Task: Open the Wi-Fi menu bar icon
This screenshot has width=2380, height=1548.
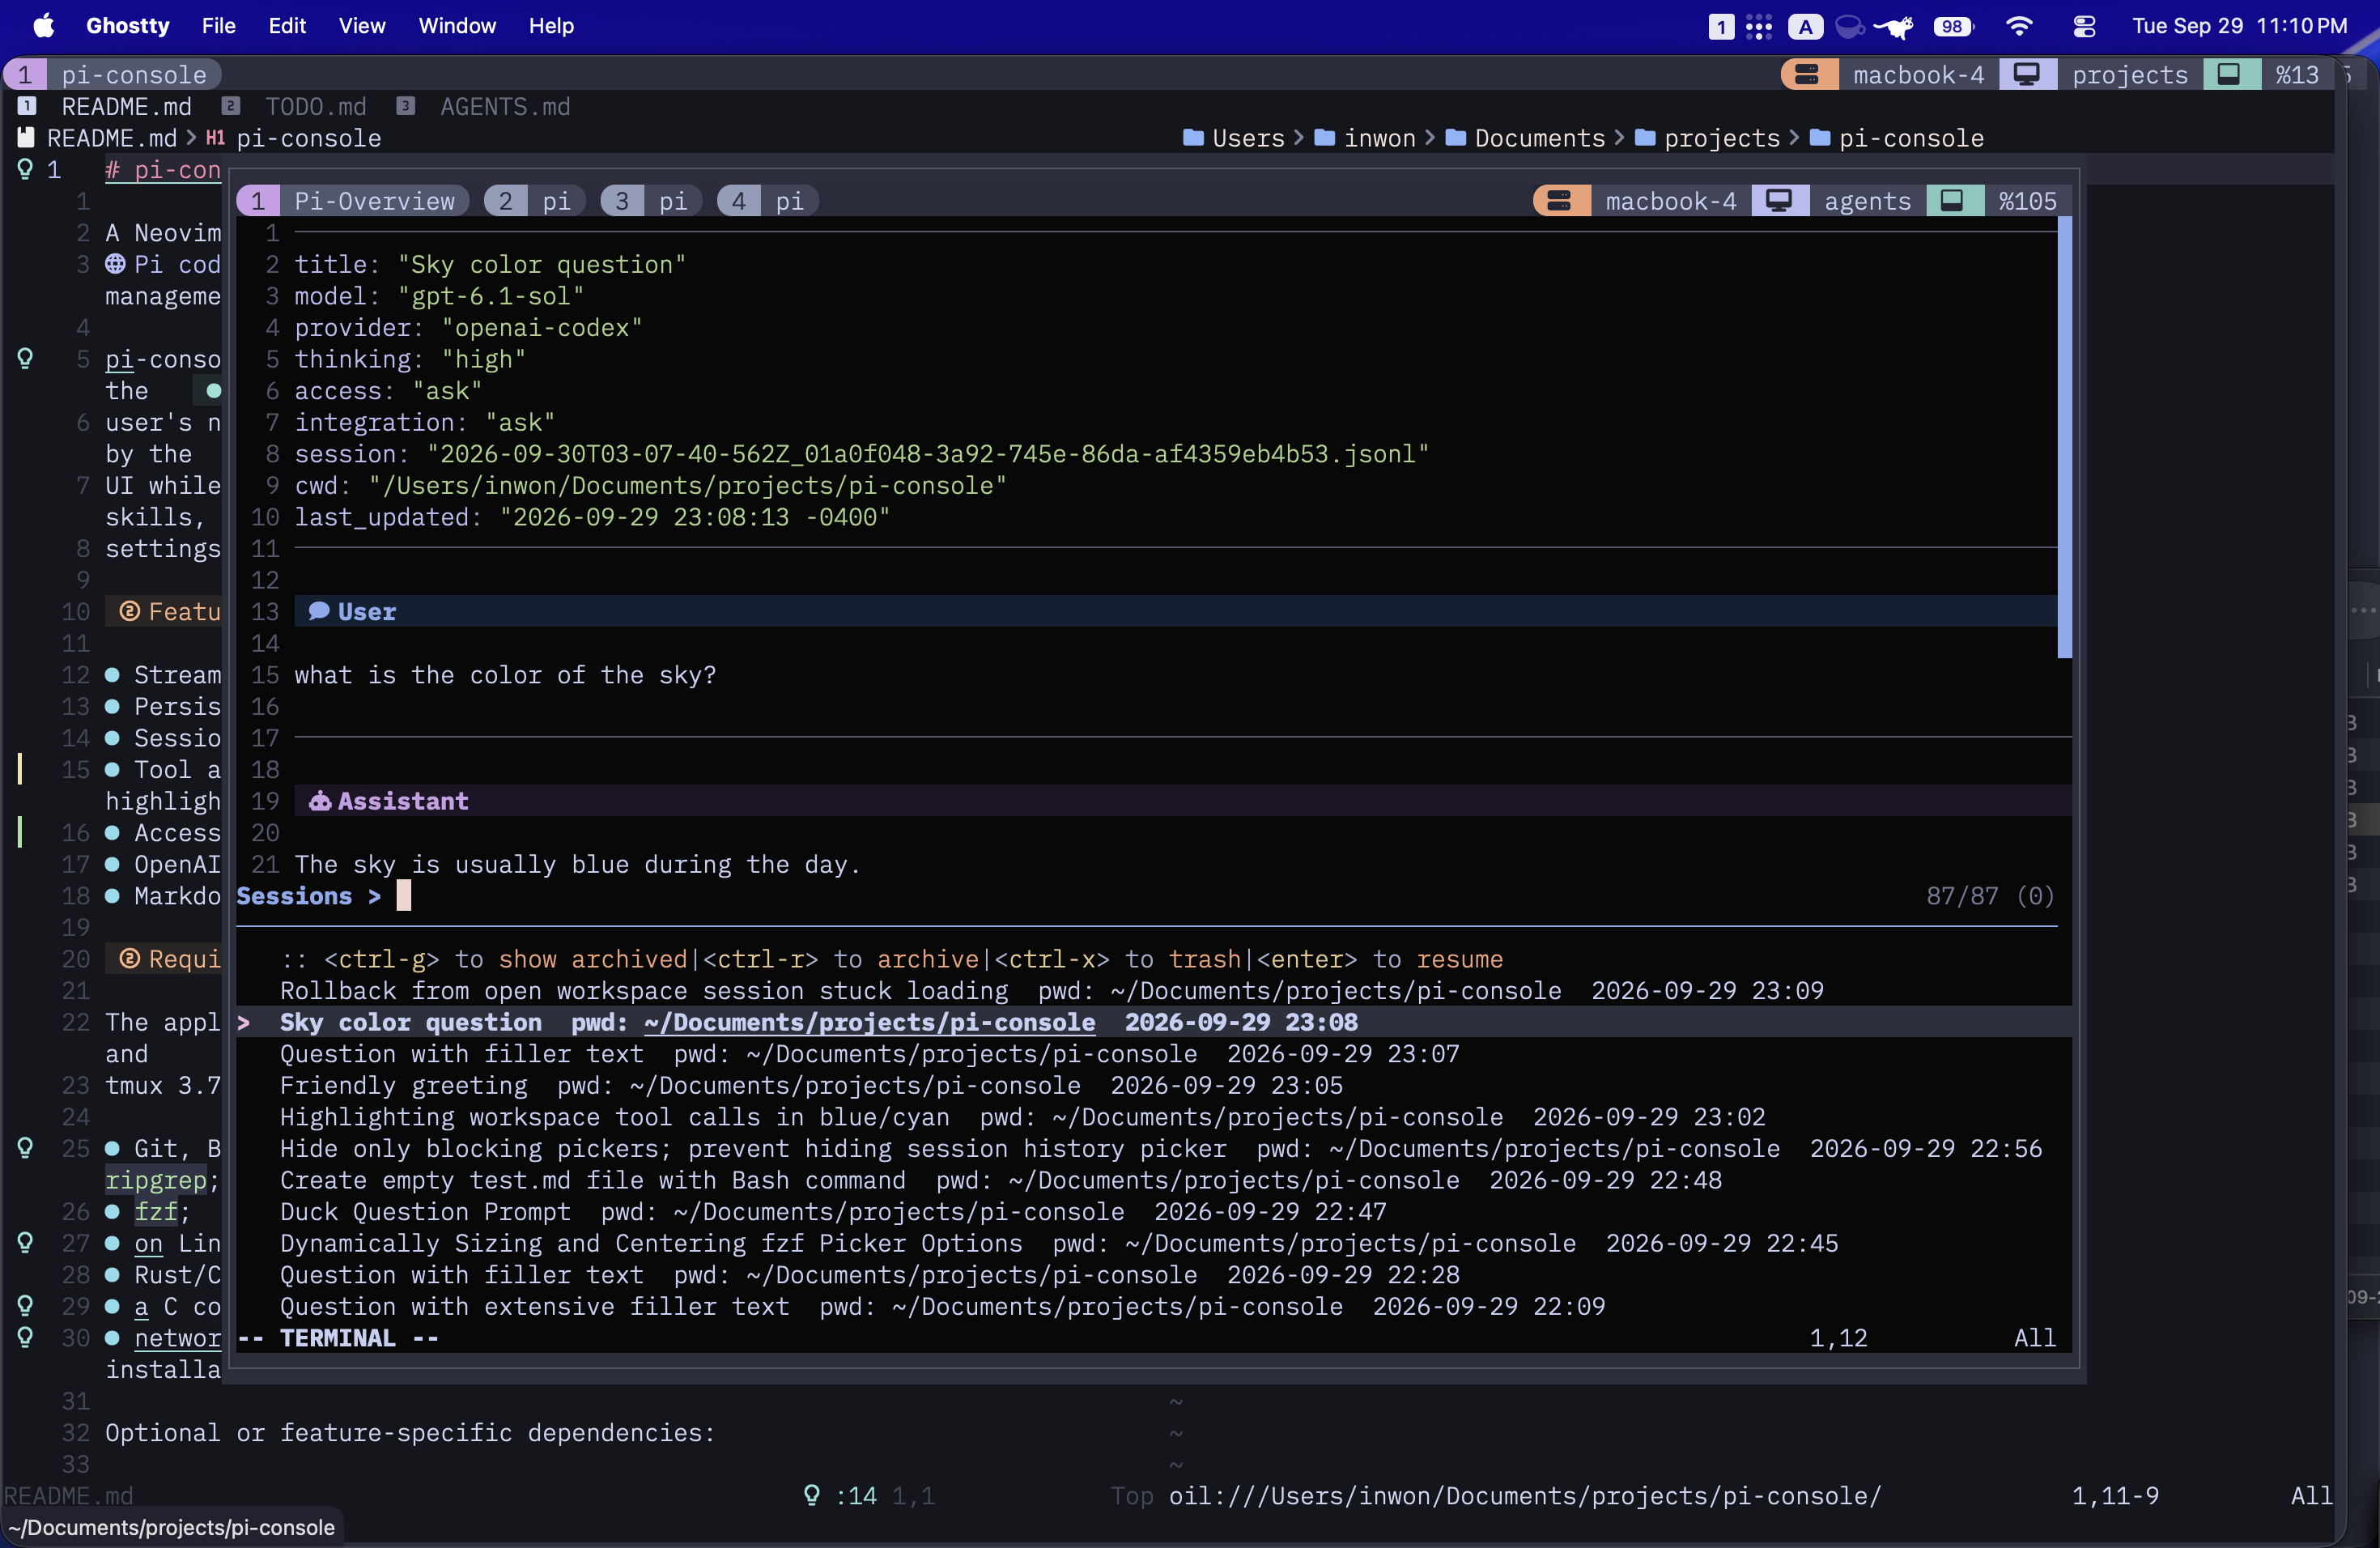Action: (2019, 27)
